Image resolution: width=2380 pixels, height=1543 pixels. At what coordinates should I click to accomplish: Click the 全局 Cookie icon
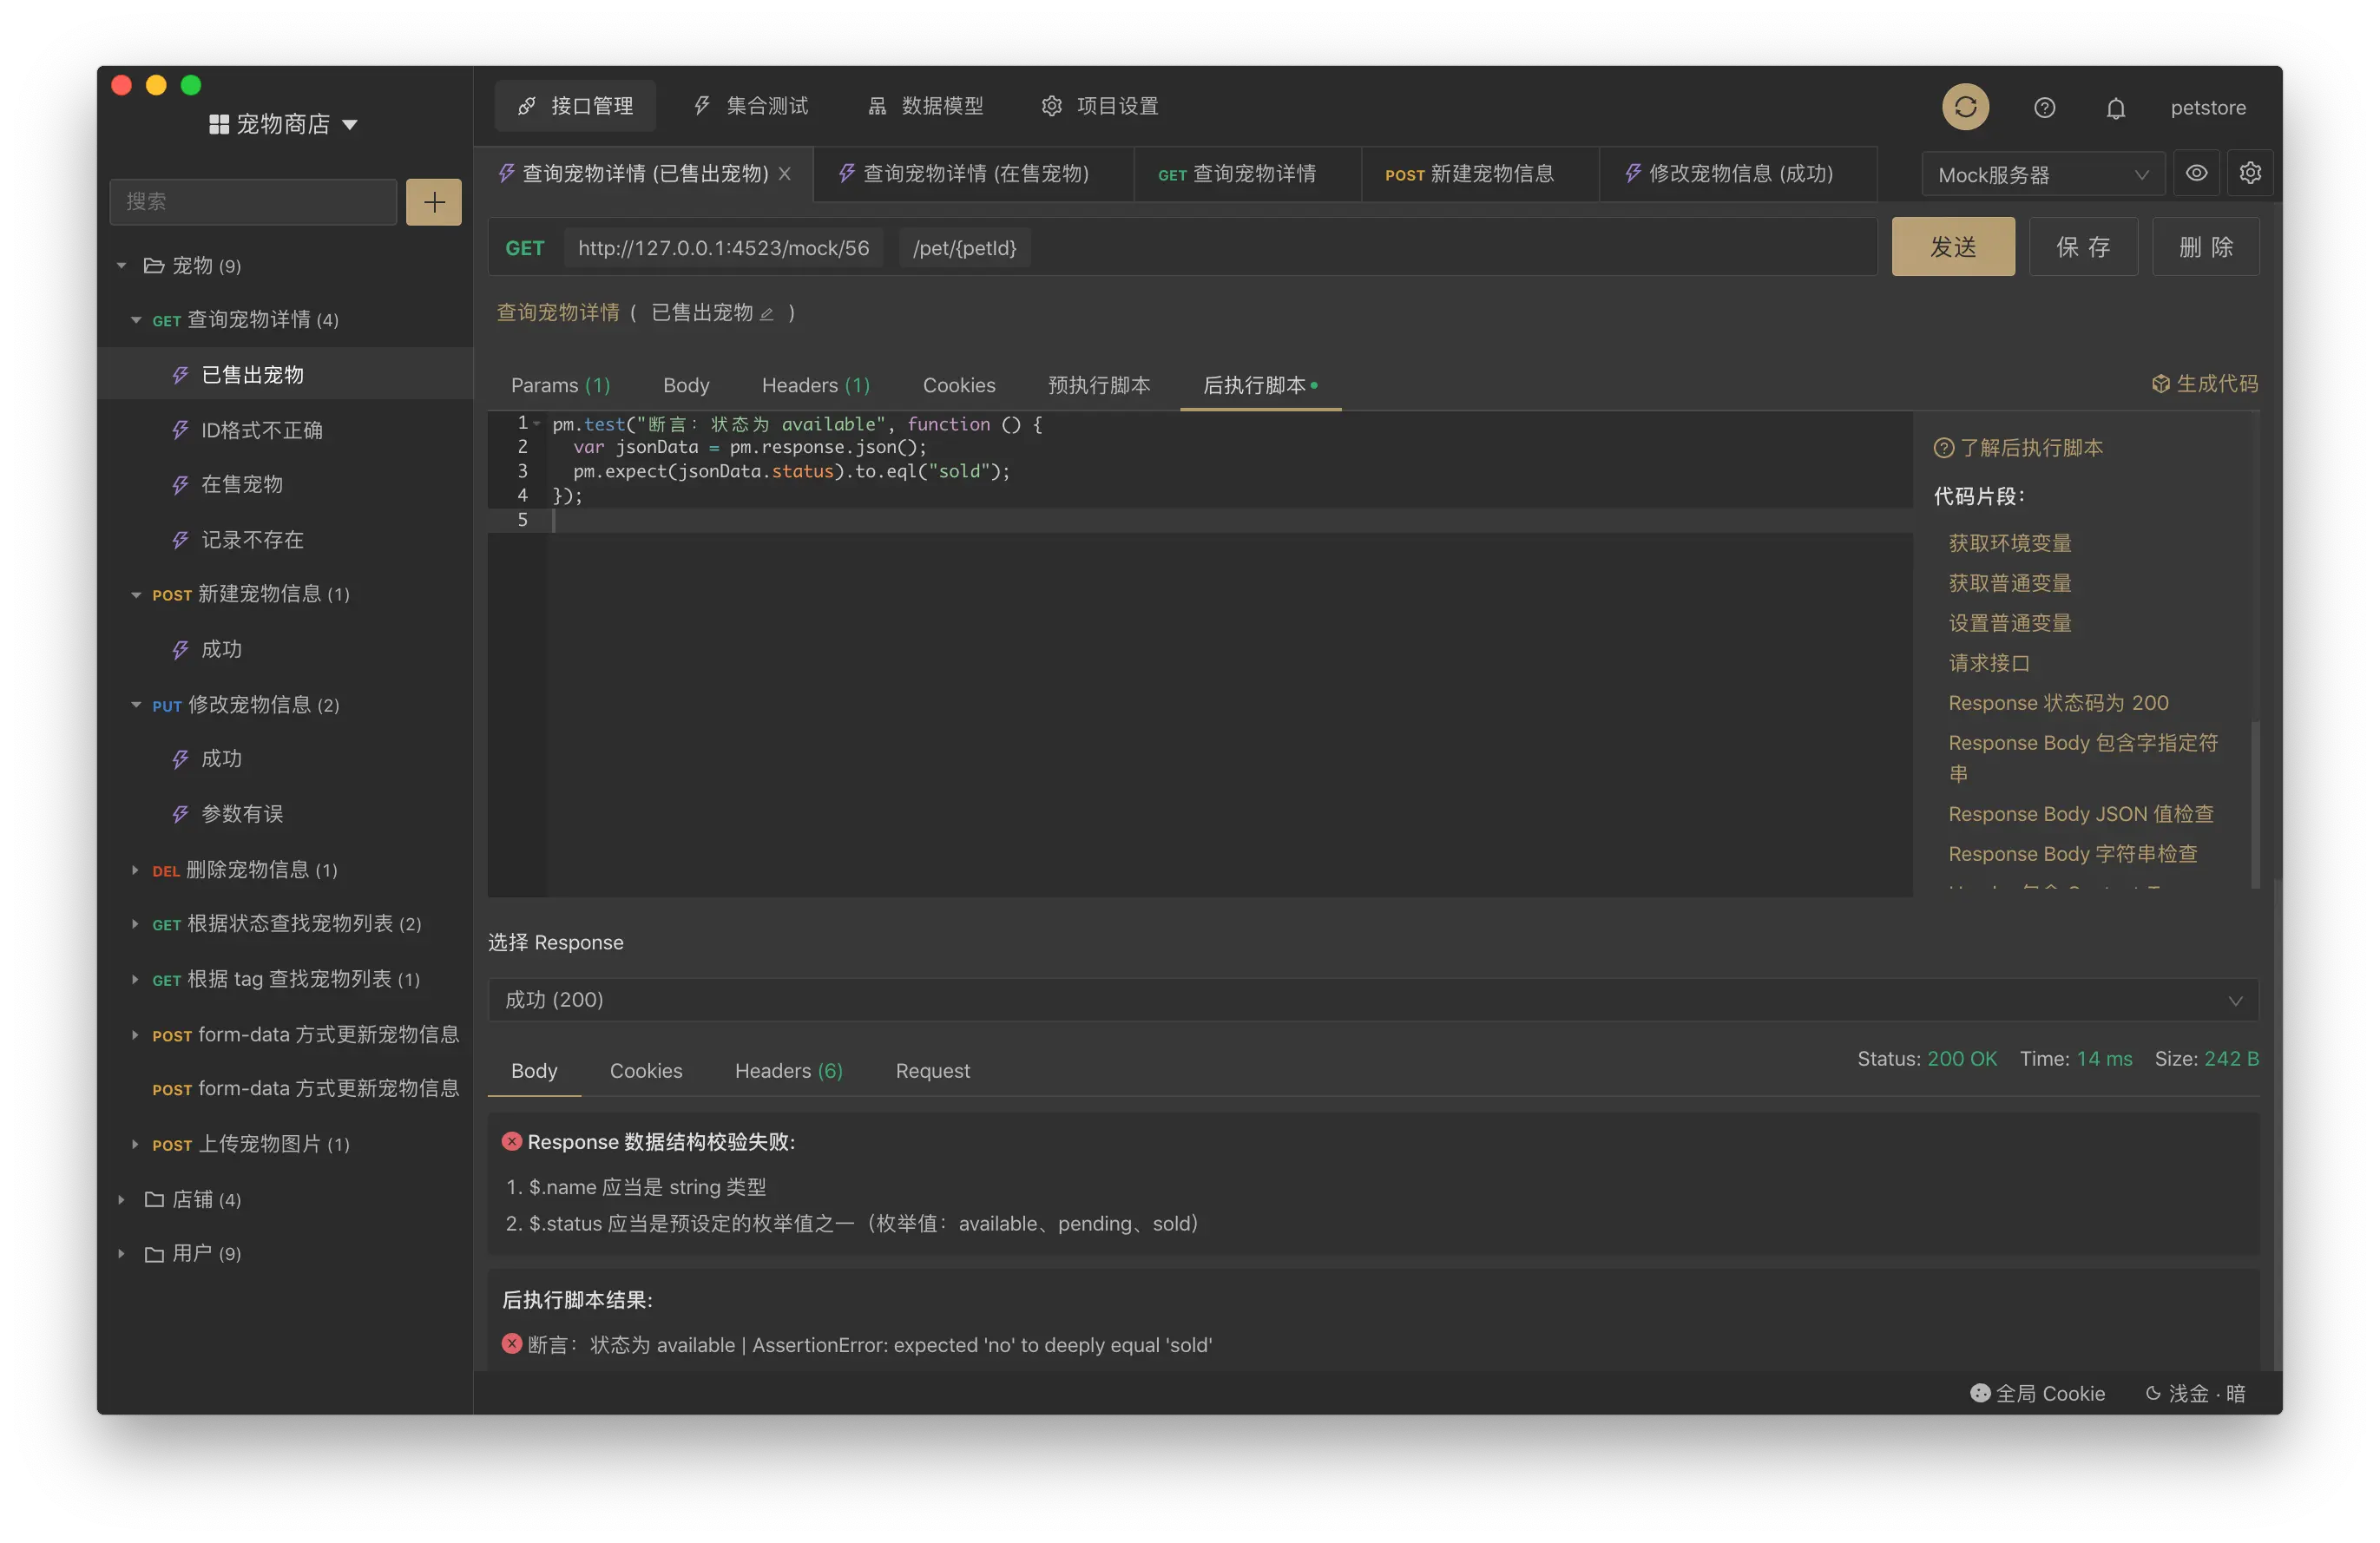1979,1393
